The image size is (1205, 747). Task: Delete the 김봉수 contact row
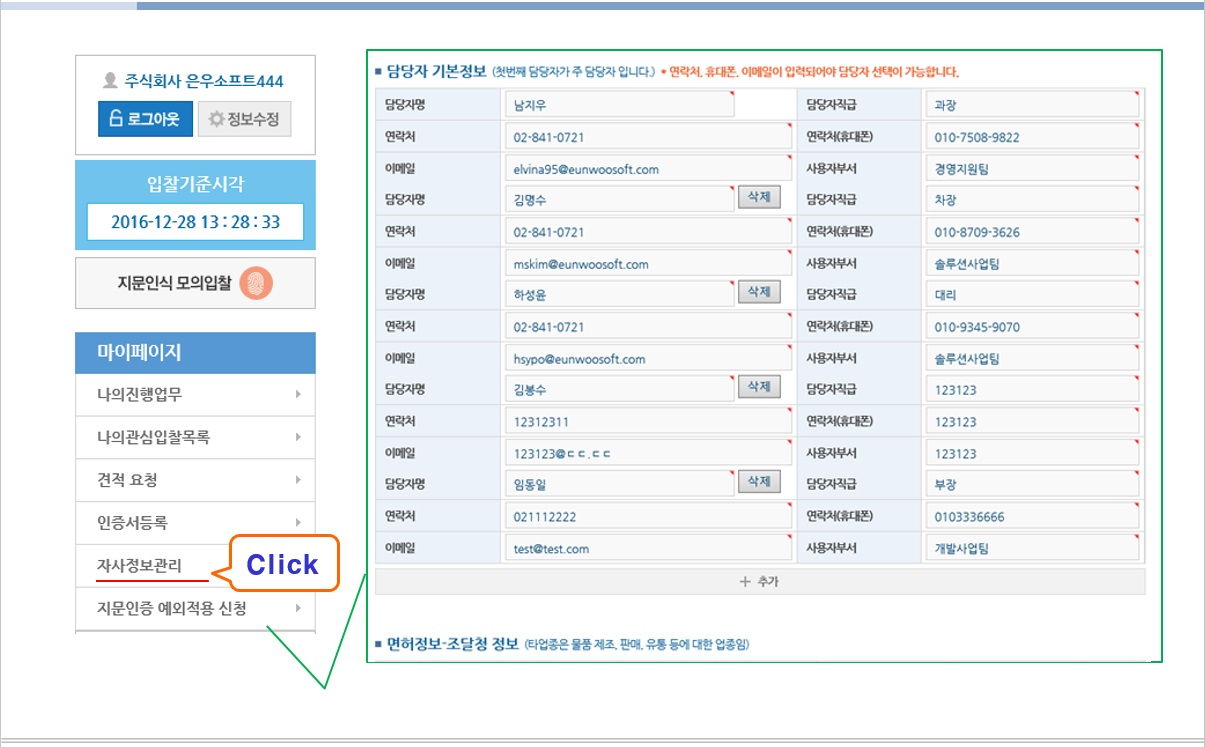[x=759, y=387]
